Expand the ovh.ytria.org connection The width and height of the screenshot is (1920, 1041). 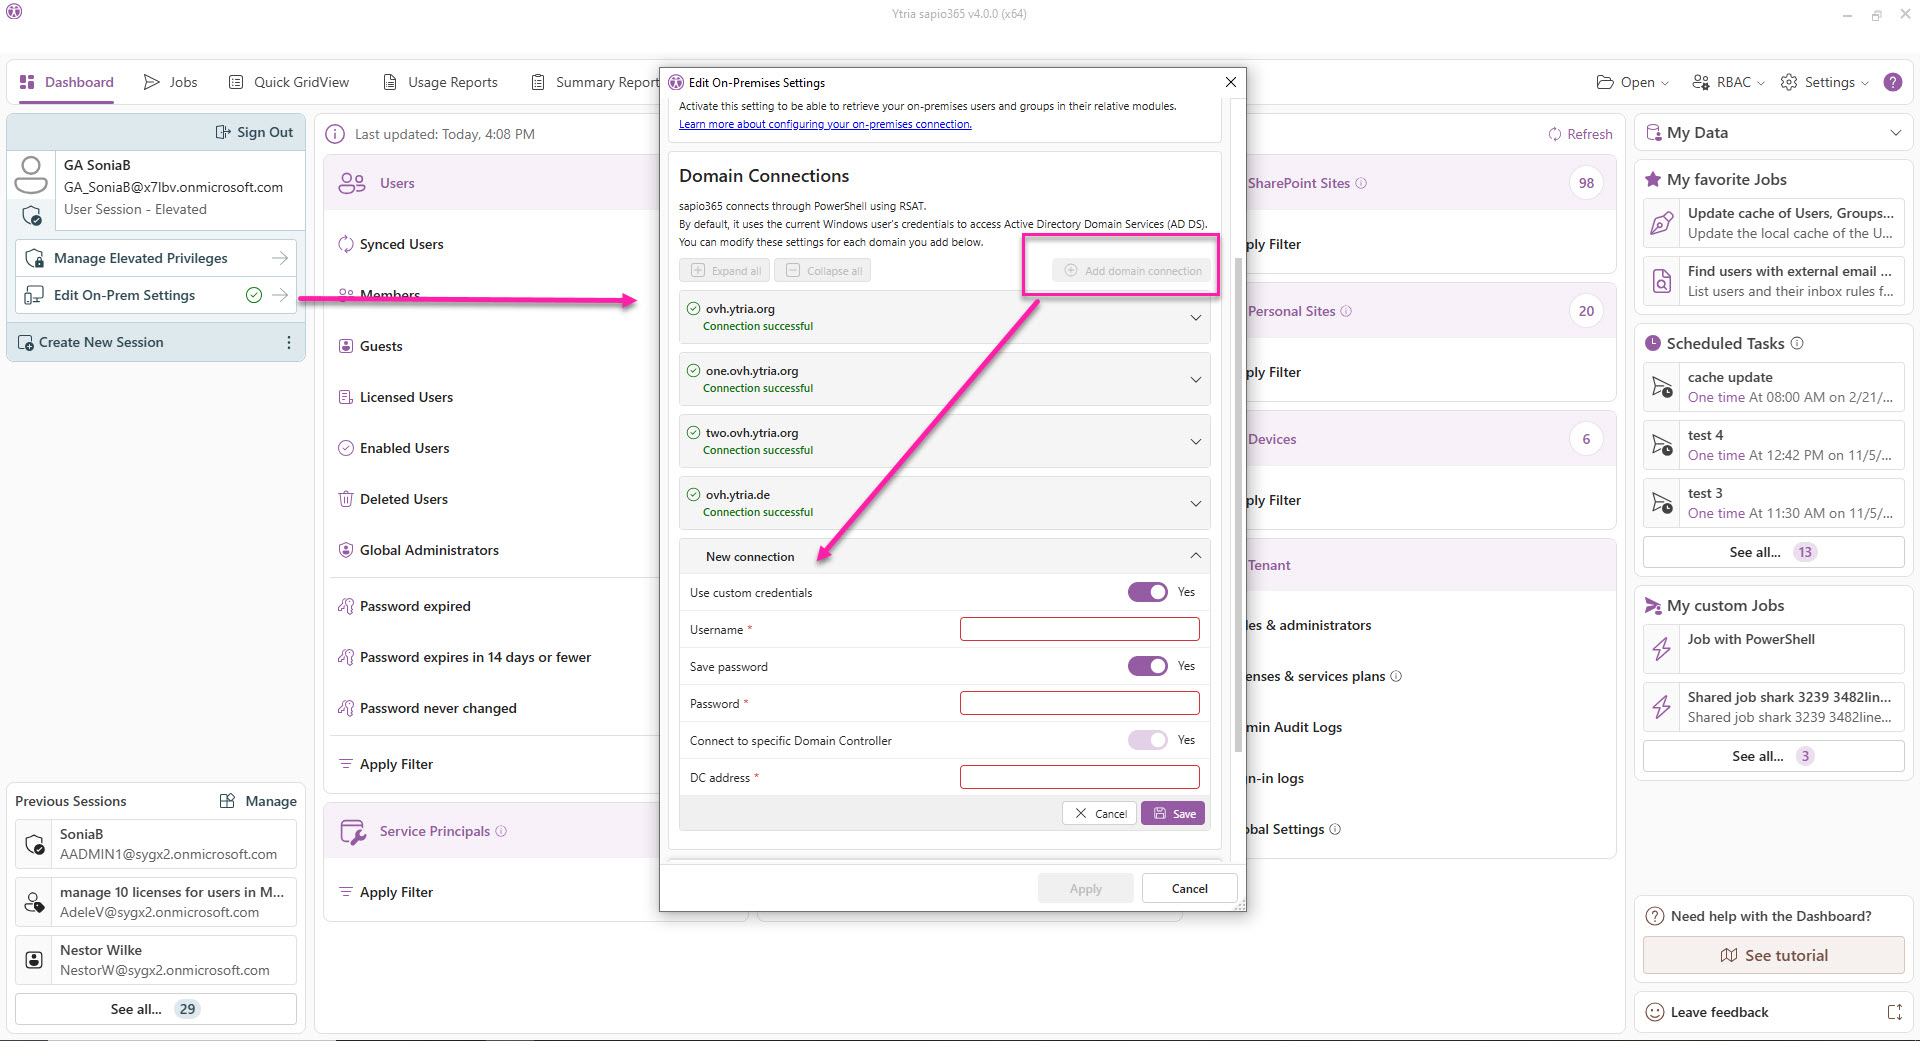pos(1195,318)
